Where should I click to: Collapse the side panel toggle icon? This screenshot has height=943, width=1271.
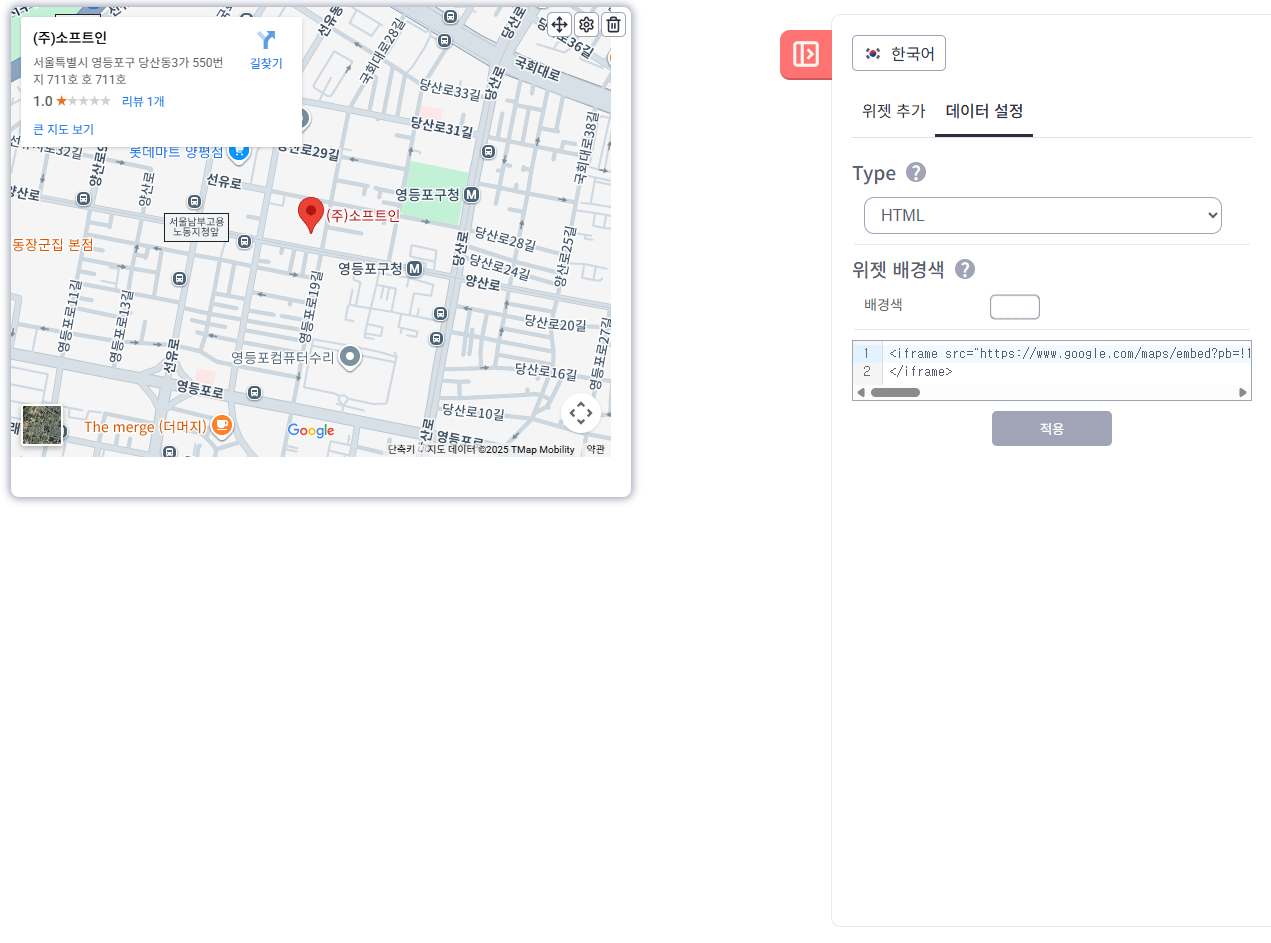(806, 54)
